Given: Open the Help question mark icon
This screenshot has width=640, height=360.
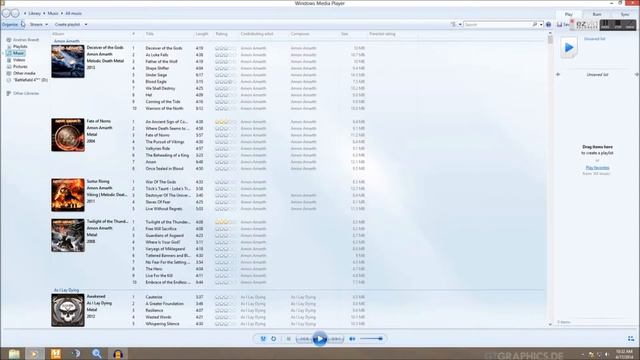Looking at the screenshot, I should pos(549,24).
